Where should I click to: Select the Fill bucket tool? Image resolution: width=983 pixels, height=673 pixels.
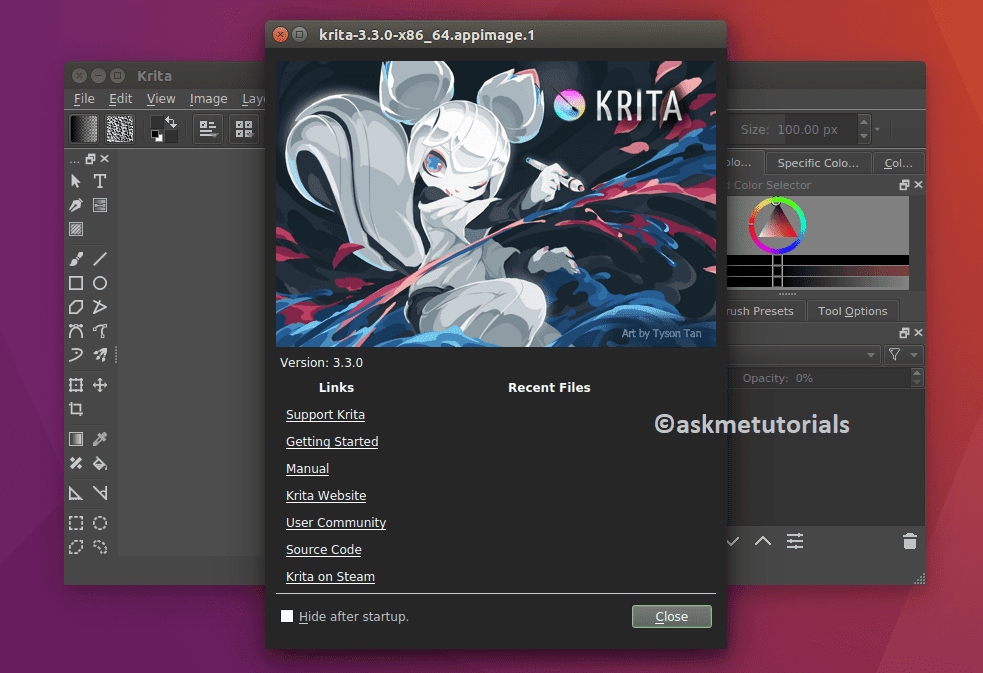[x=100, y=463]
